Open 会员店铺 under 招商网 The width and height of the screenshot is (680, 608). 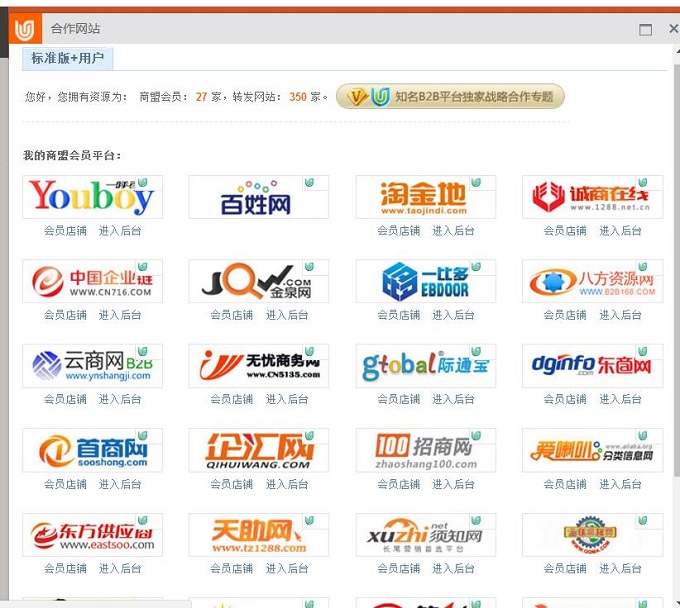pyautogui.click(x=398, y=484)
